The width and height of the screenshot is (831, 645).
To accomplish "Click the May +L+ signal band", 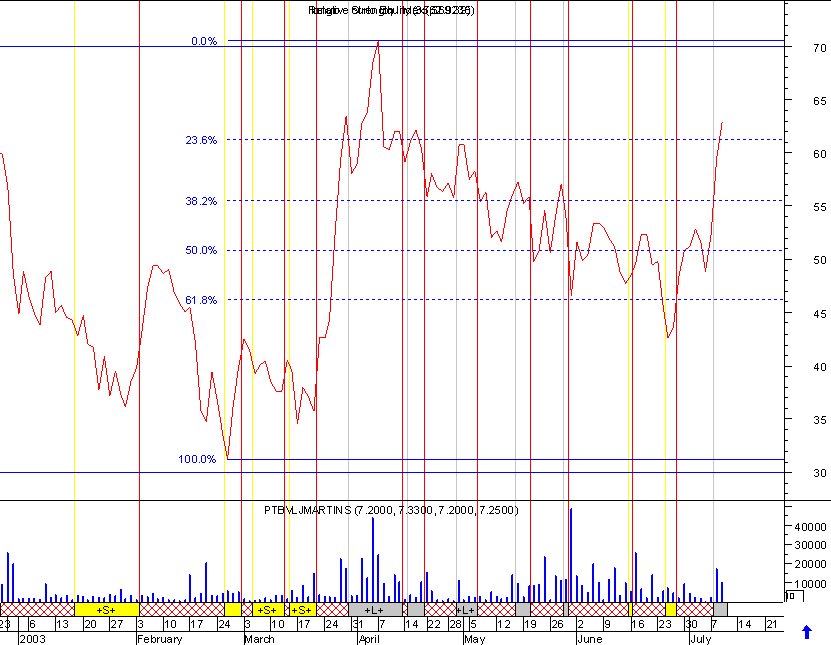I will click(466, 609).
